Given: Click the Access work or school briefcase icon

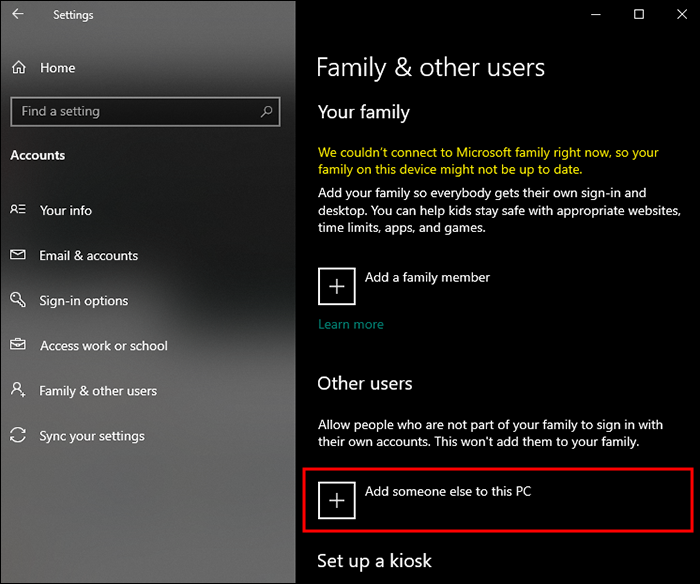Looking at the screenshot, I should click(x=18, y=345).
